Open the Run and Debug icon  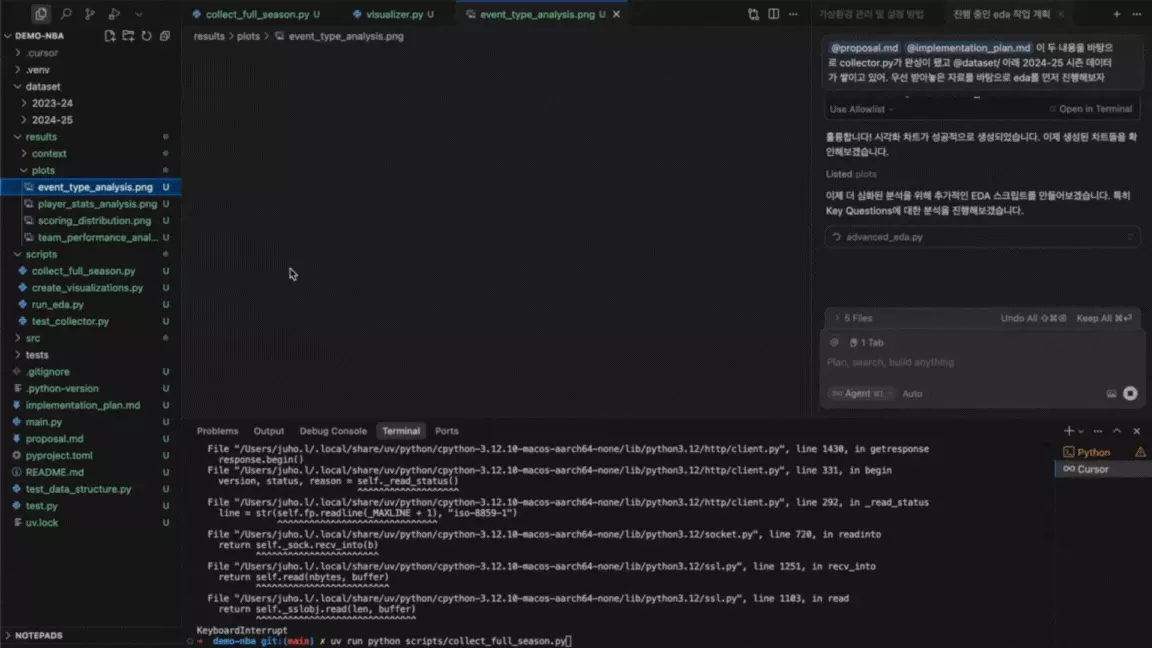(114, 13)
